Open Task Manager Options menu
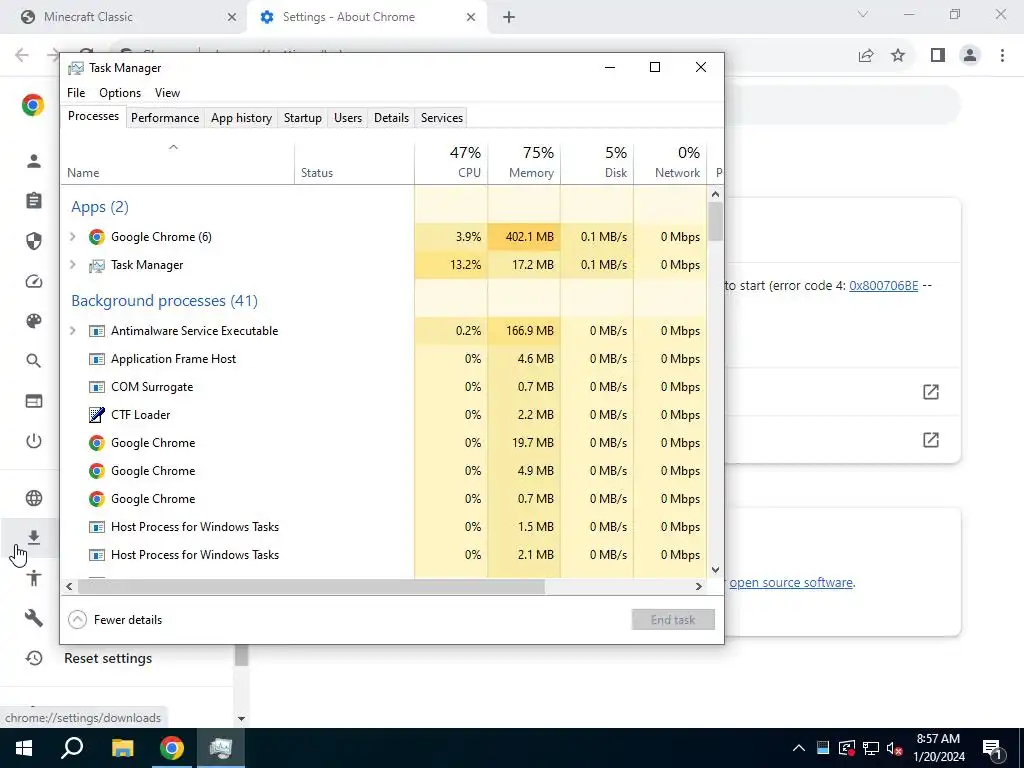This screenshot has height=768, width=1024. coord(120,93)
